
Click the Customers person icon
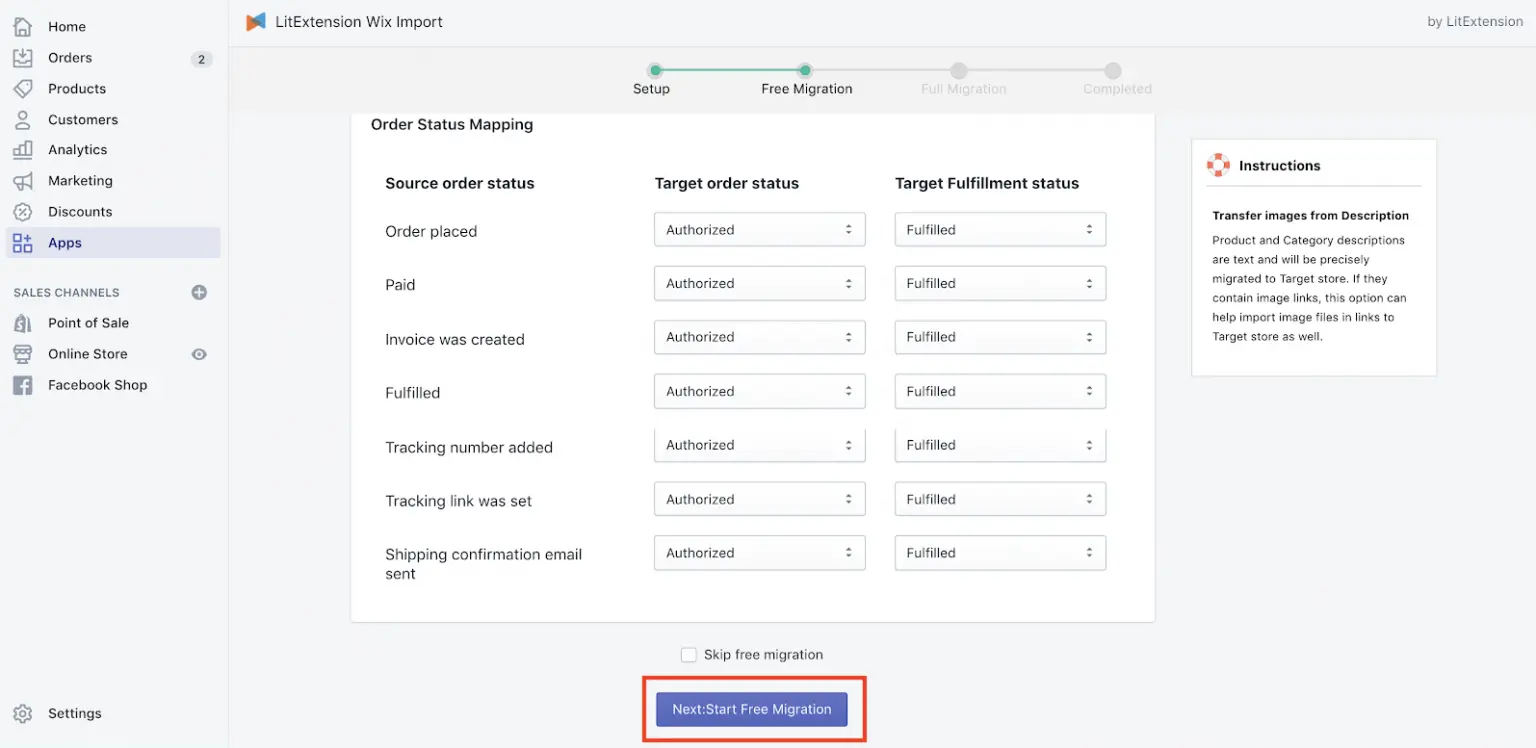(22, 120)
